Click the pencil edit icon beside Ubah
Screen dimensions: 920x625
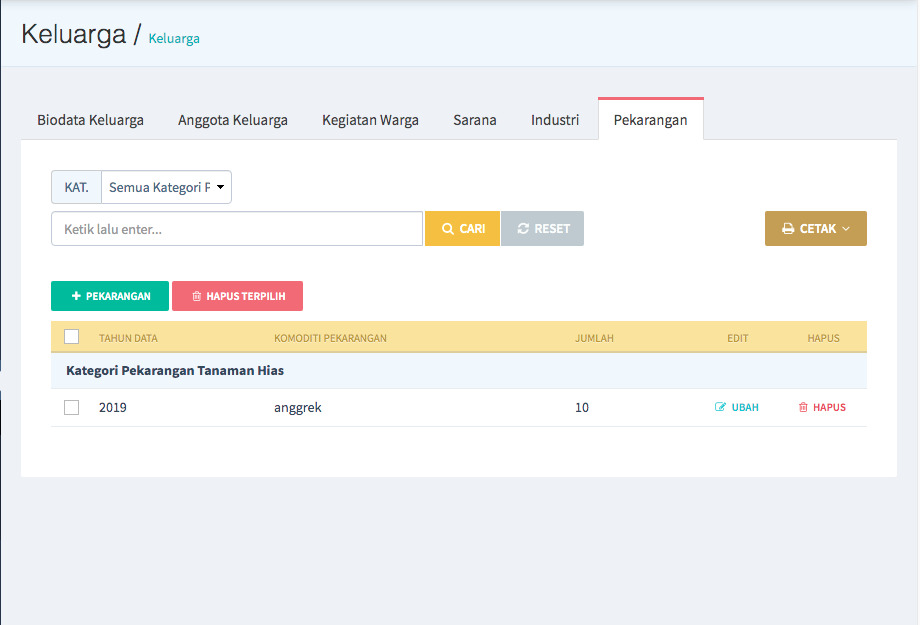(x=720, y=408)
